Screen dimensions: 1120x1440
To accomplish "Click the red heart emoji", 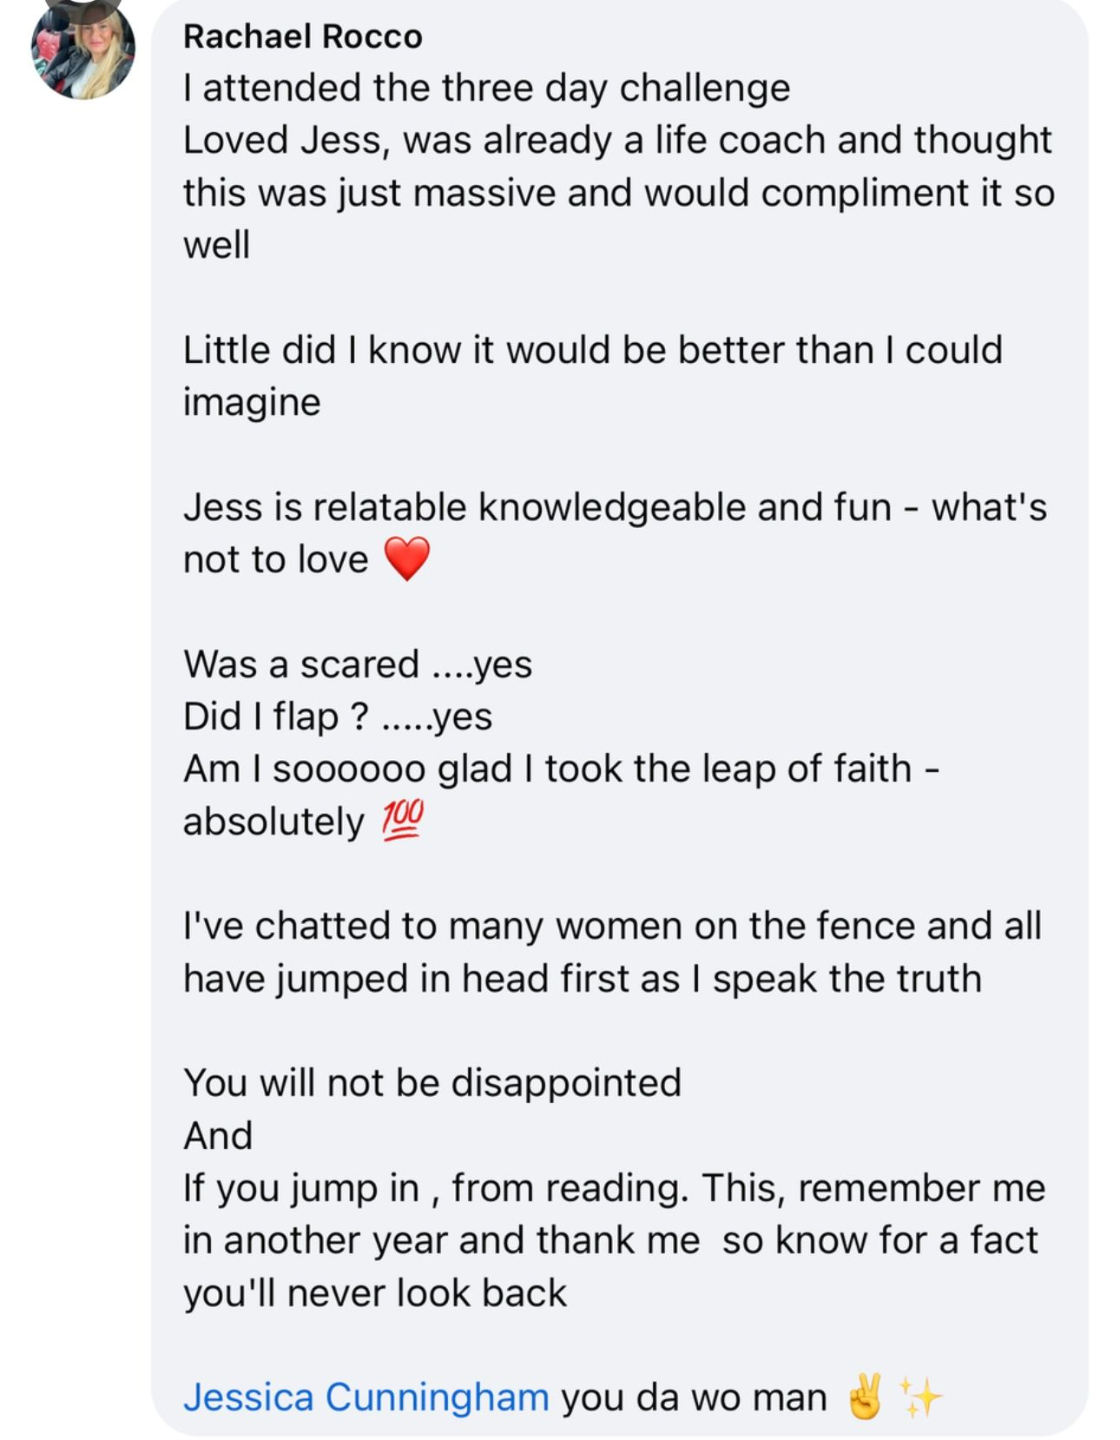I will tap(407, 559).
